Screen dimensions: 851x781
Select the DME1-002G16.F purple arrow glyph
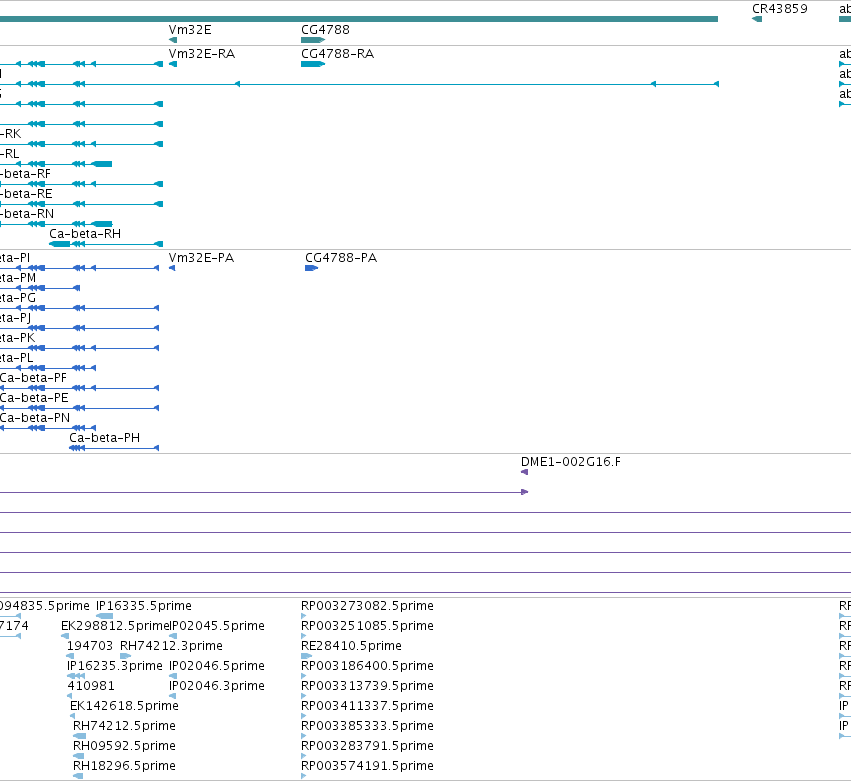(524, 472)
